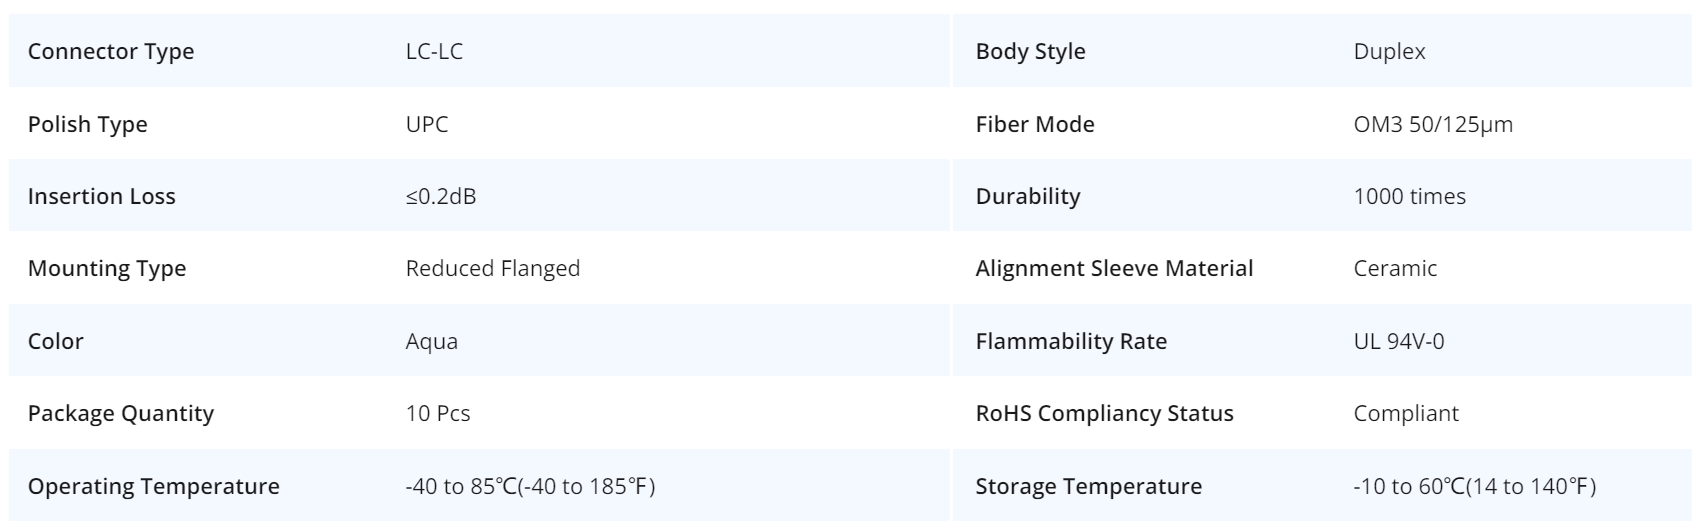Click the Reduced Flanged mounting value
The image size is (1692, 531).
pyautogui.click(x=492, y=268)
